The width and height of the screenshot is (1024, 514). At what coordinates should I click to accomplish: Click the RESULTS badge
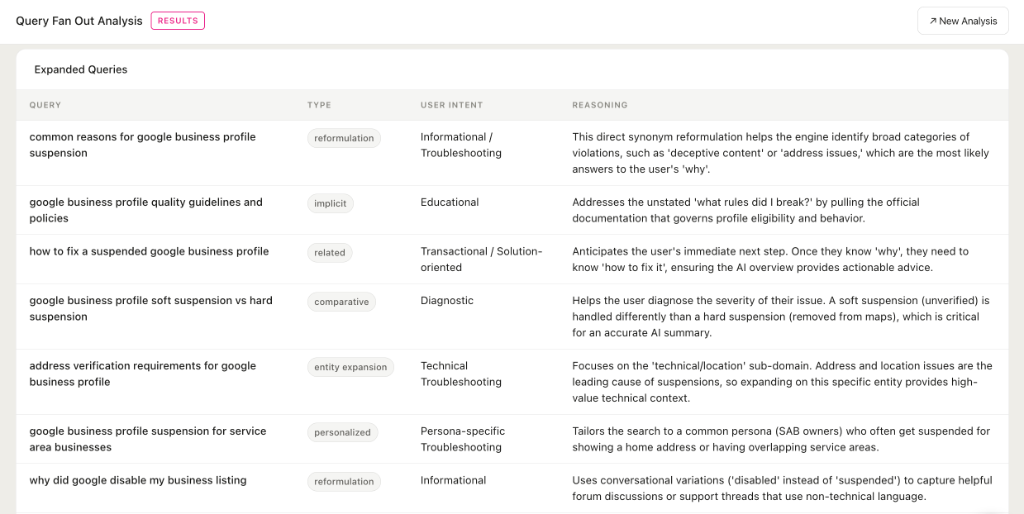(178, 21)
